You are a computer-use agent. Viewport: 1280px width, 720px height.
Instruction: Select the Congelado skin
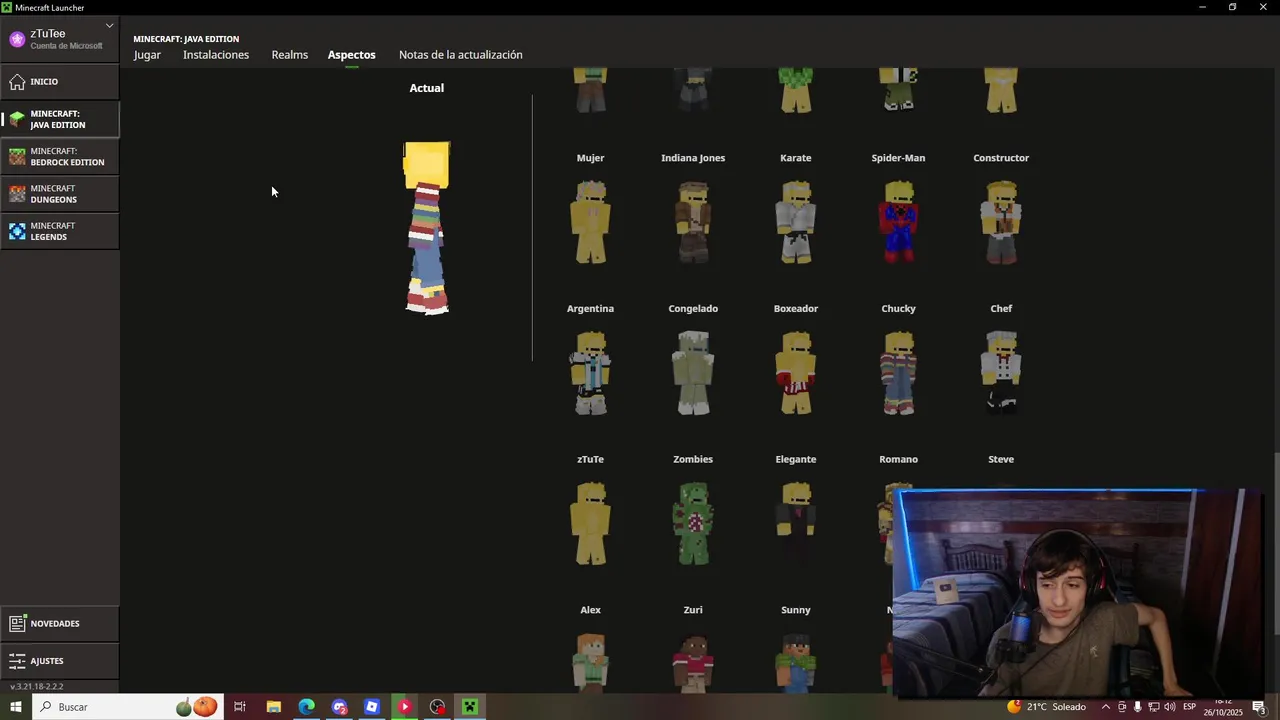693,373
